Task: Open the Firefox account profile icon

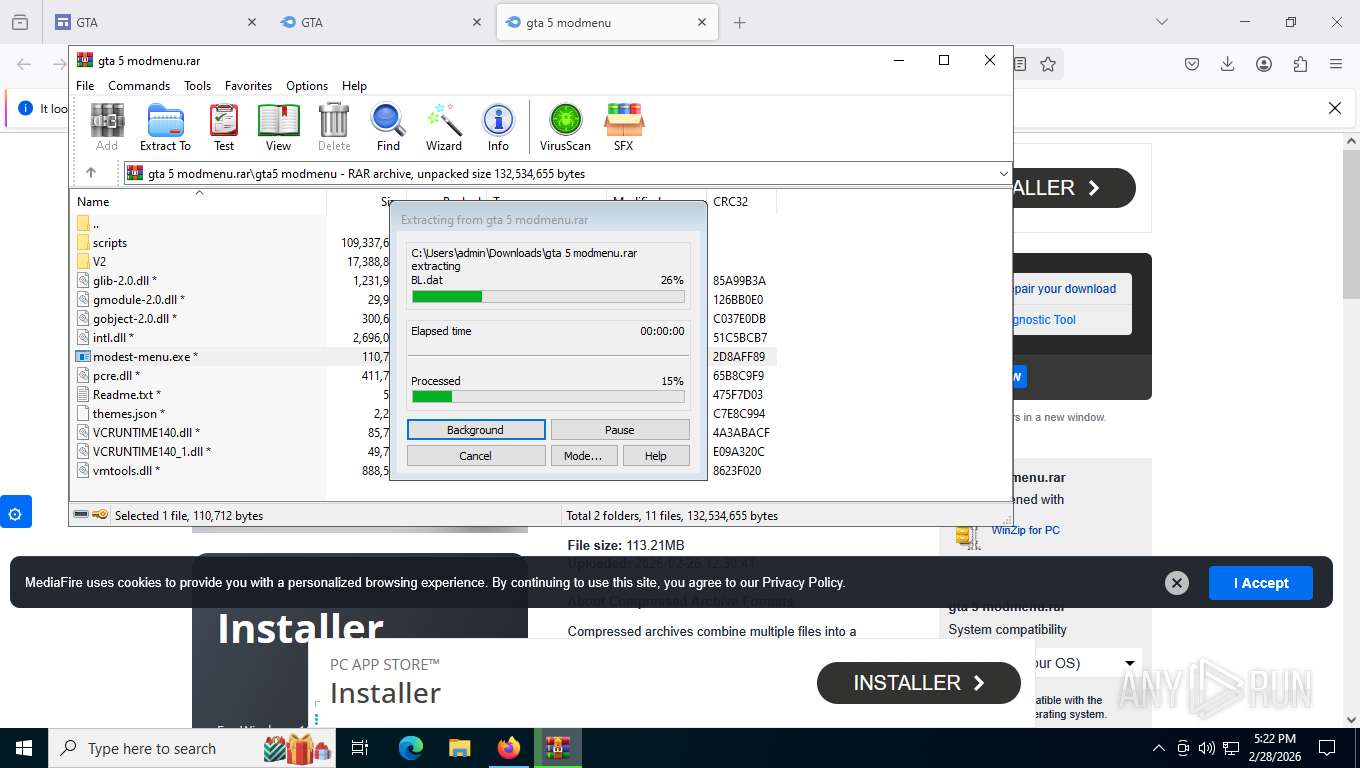Action: 1264,64
